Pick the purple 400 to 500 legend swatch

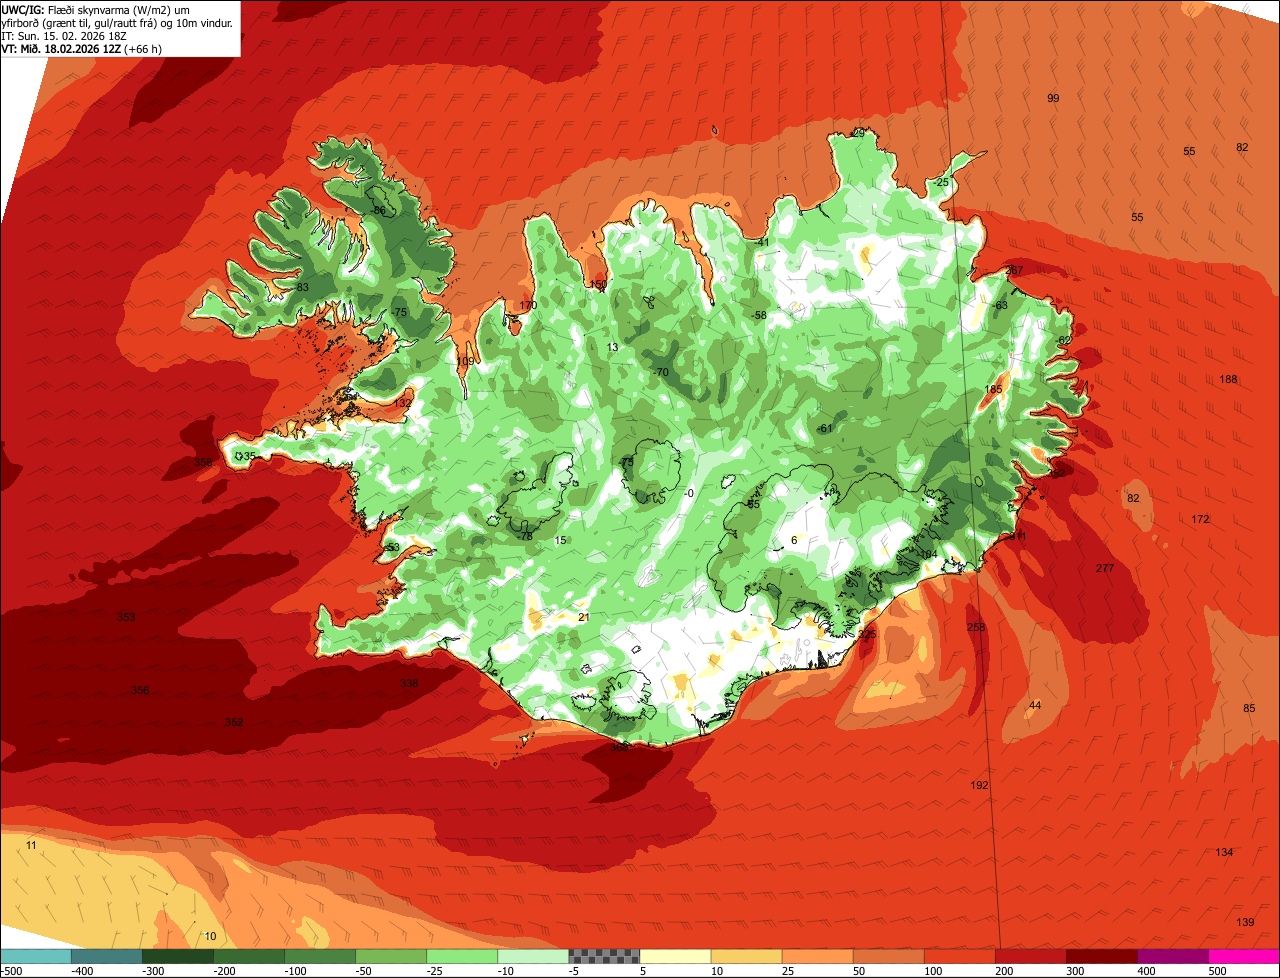click(1171, 956)
